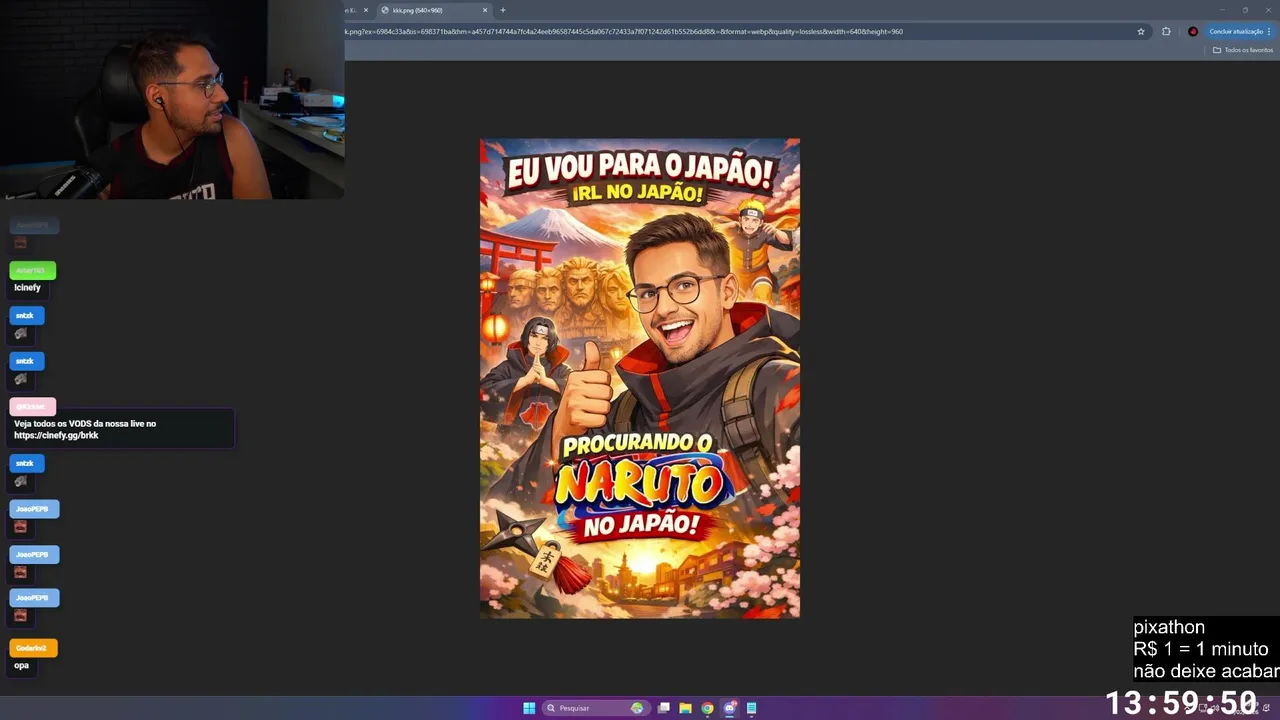Screen dimensions: 1280x720
Task: Switch to the kkk.png tab
Action: pyautogui.click(x=430, y=10)
